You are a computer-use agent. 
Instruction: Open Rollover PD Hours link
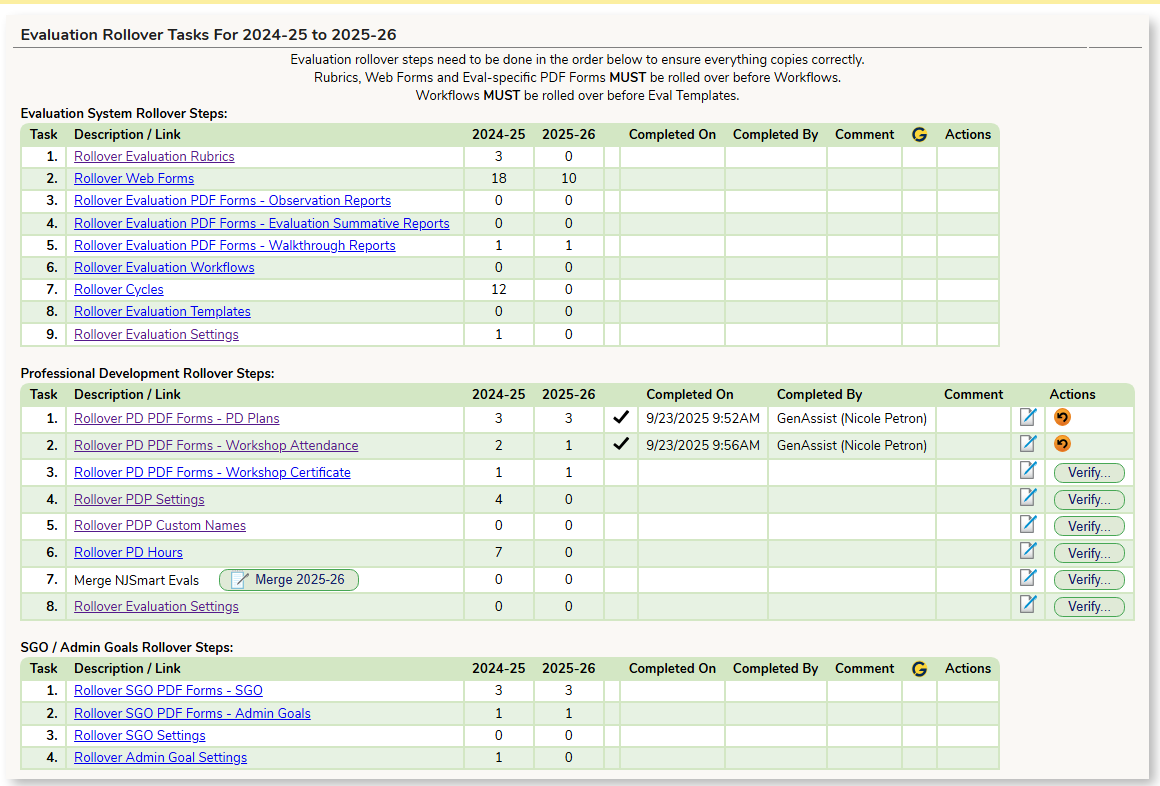point(128,553)
